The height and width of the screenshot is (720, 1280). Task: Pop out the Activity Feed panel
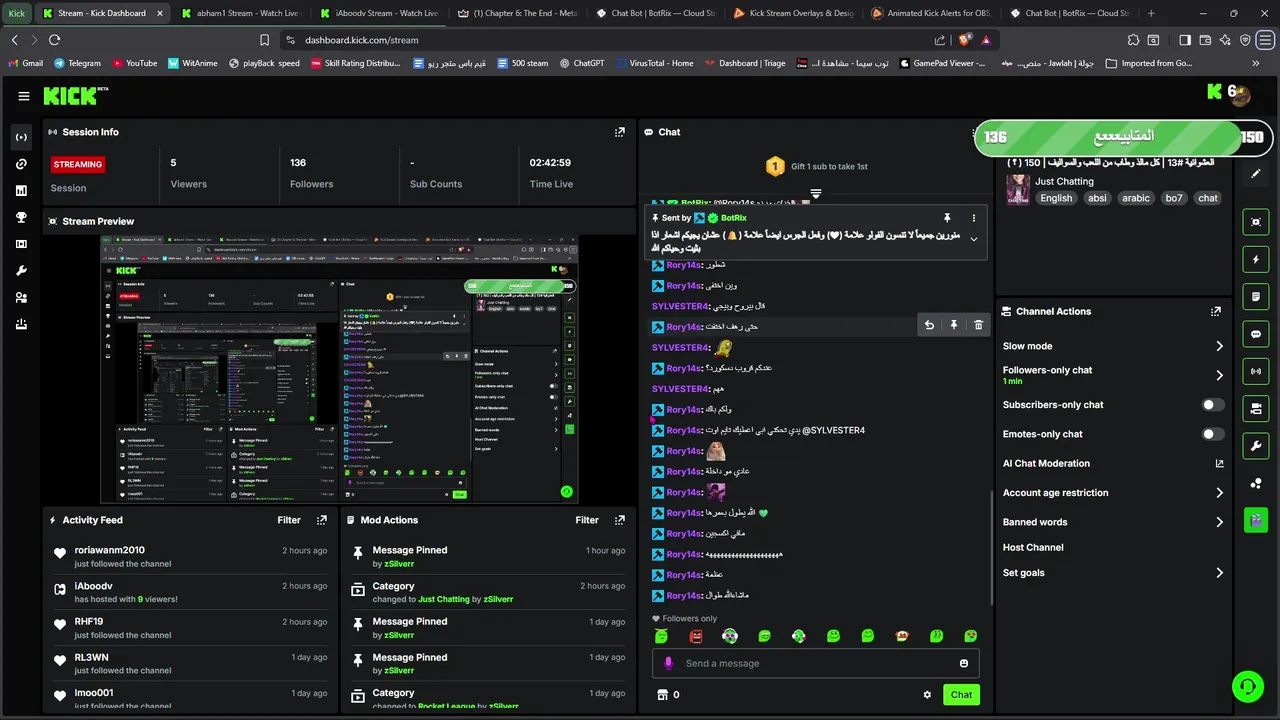[322, 520]
